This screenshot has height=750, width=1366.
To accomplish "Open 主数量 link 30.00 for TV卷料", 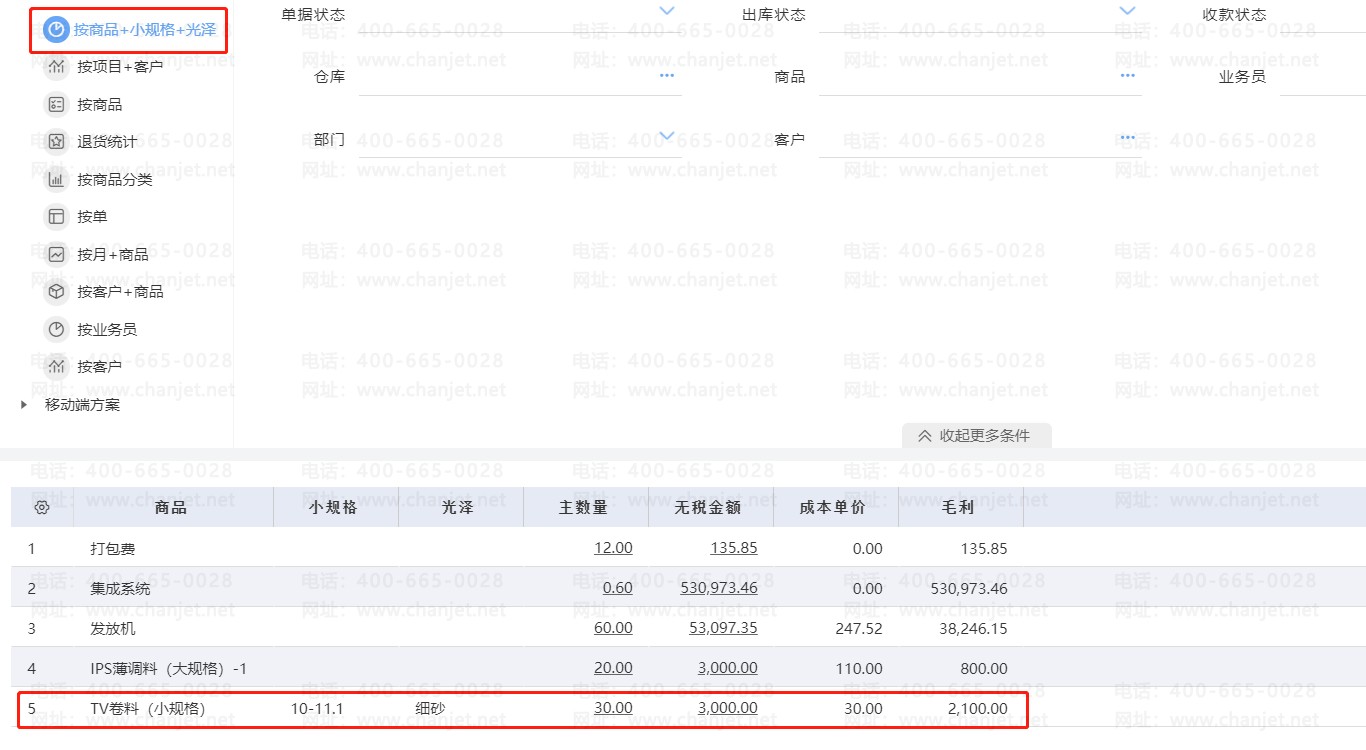I will (613, 708).
